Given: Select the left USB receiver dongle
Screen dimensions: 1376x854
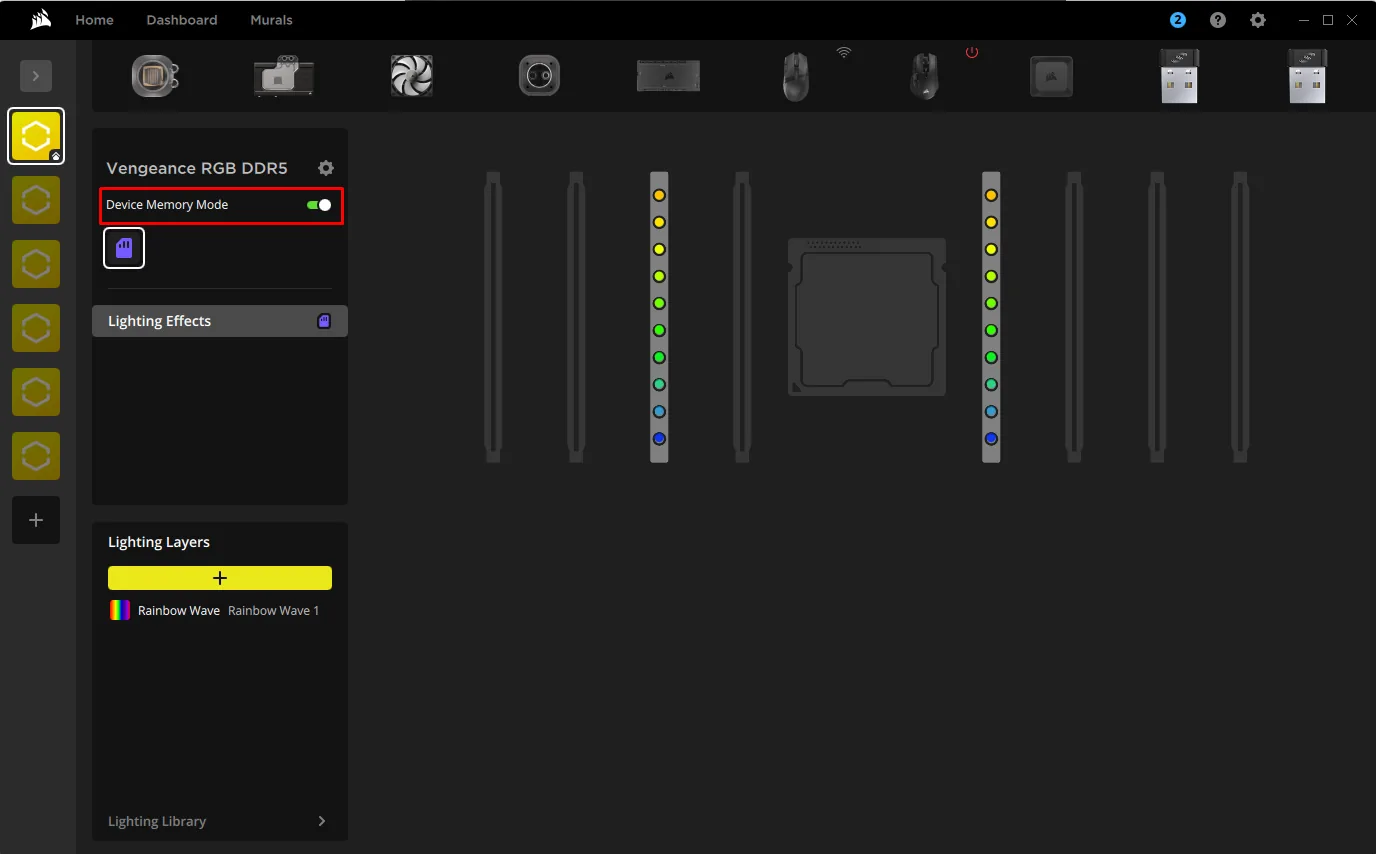Looking at the screenshot, I should [x=1178, y=76].
